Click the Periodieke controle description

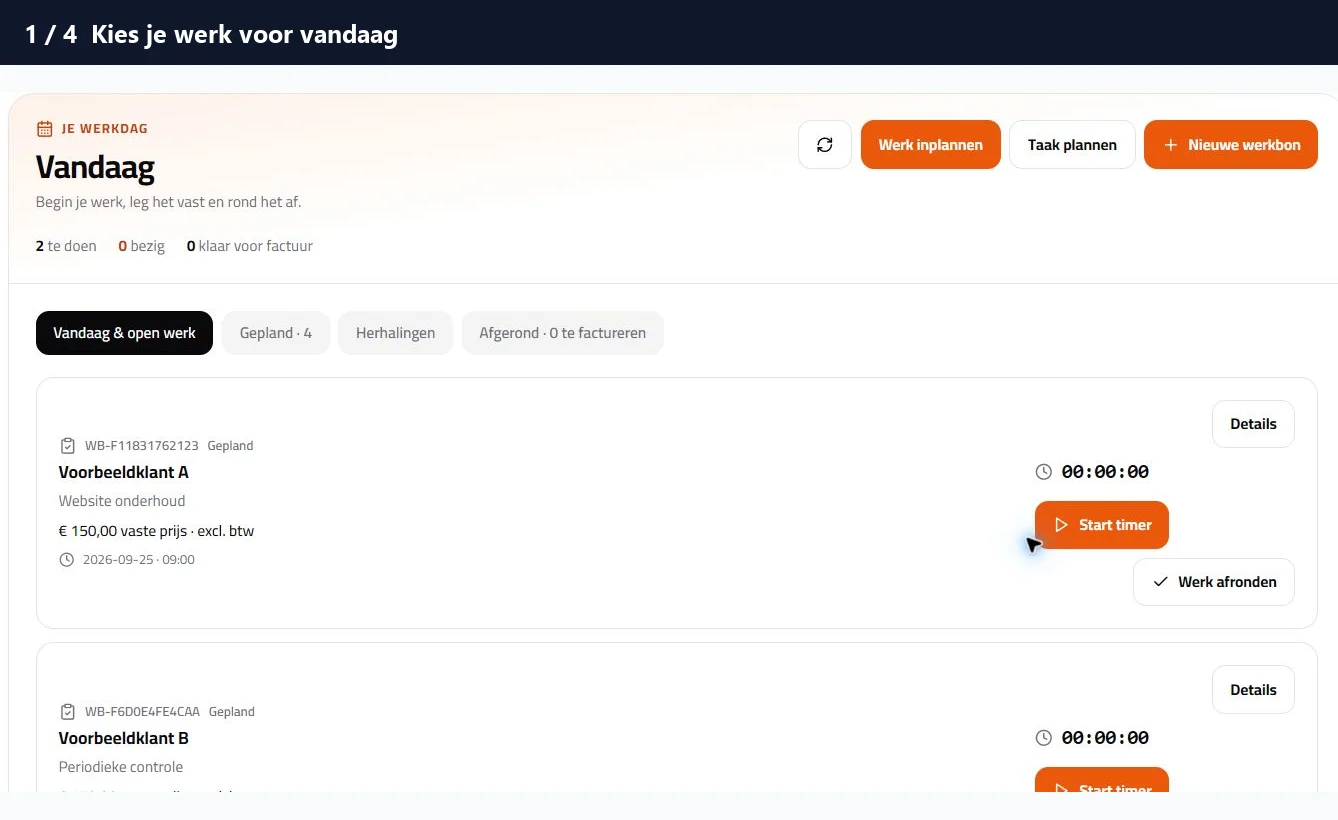tap(121, 767)
